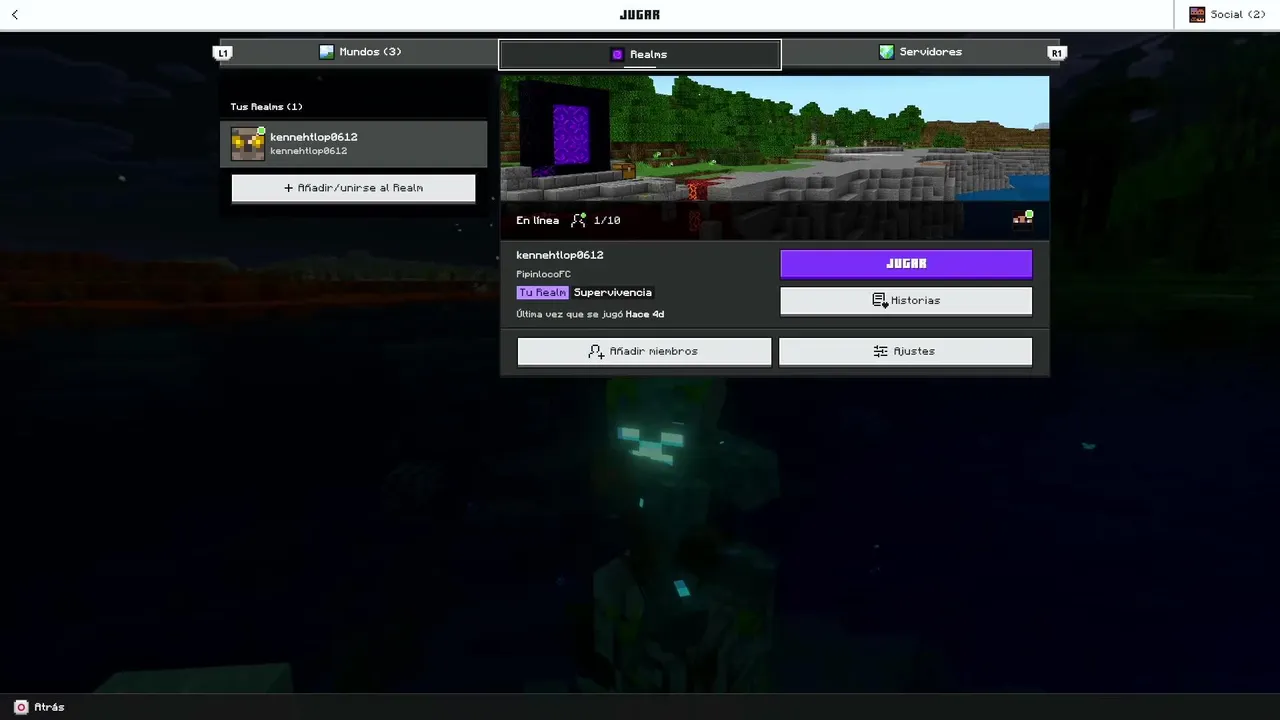Image resolution: width=1280 pixels, height=720 pixels.
Task: Click the R1 shoulder button indicator
Action: pyautogui.click(x=1056, y=53)
